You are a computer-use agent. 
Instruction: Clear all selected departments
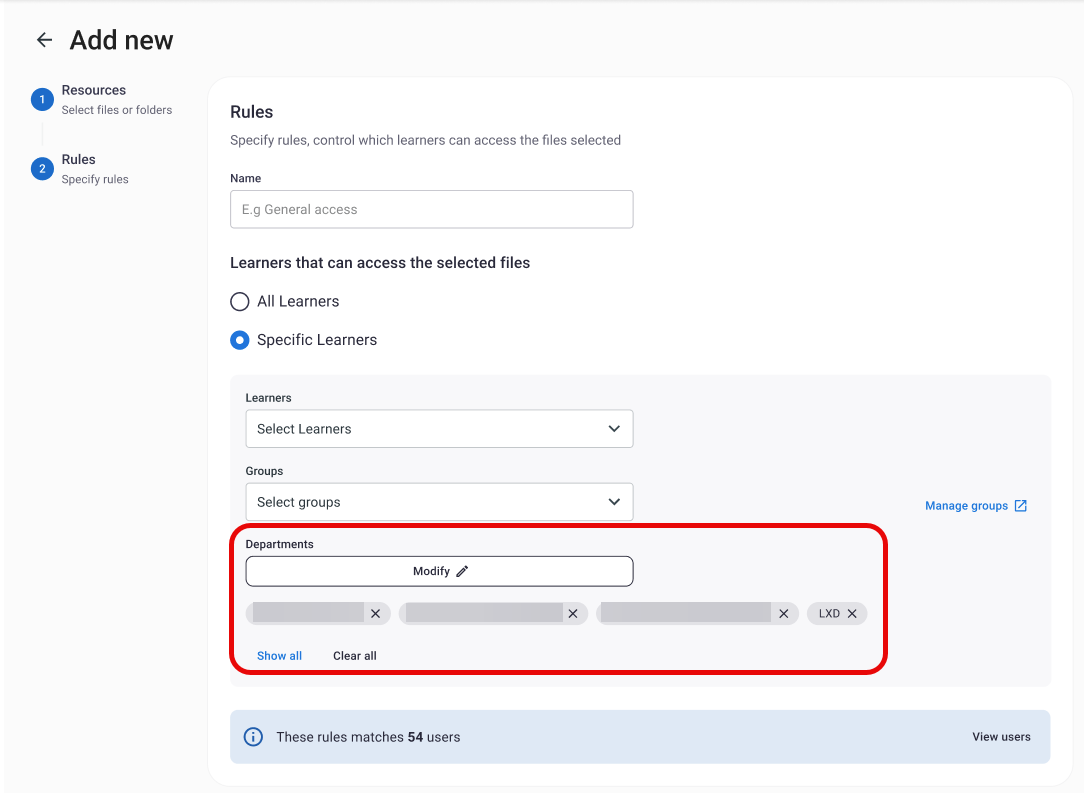pos(355,655)
